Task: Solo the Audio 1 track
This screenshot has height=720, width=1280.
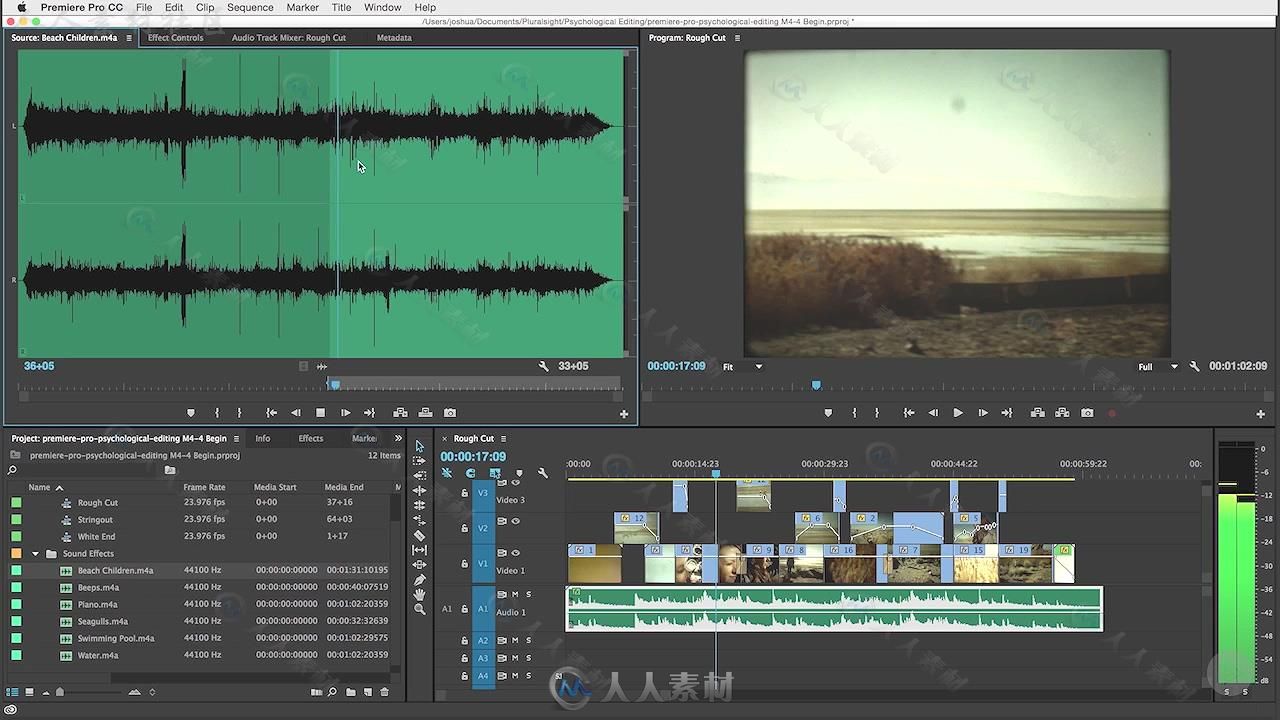Action: pos(529,594)
